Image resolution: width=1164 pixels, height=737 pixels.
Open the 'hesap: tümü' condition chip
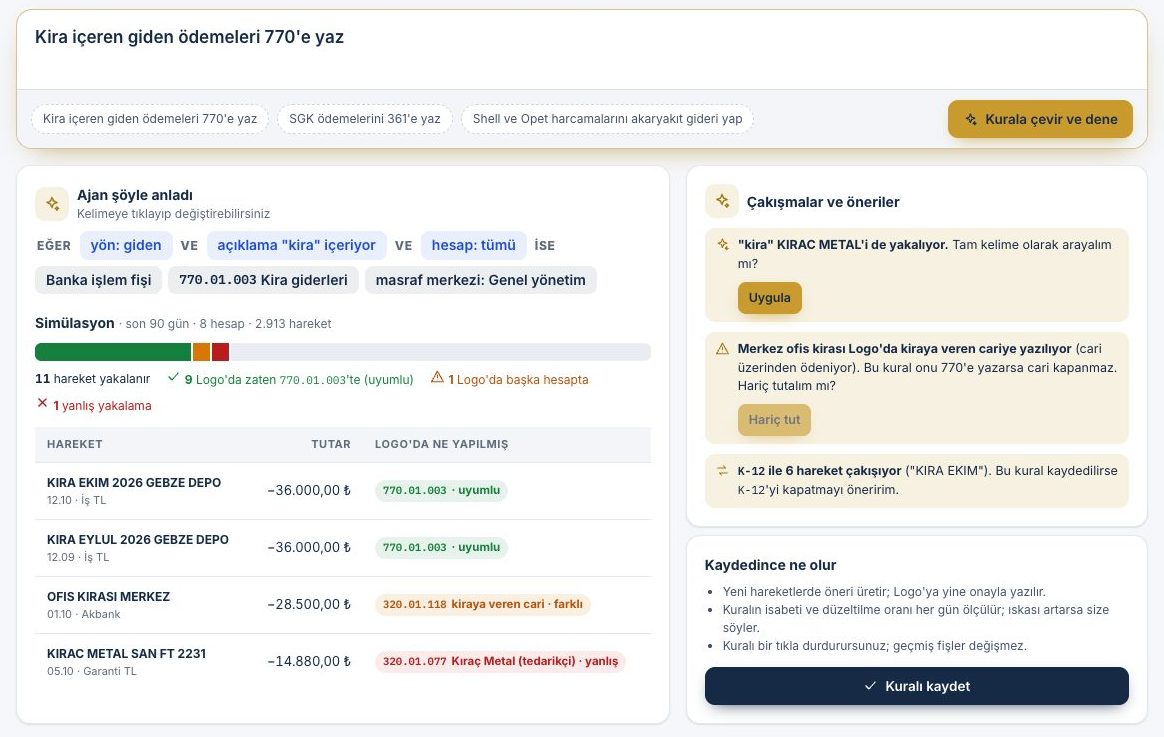(474, 246)
